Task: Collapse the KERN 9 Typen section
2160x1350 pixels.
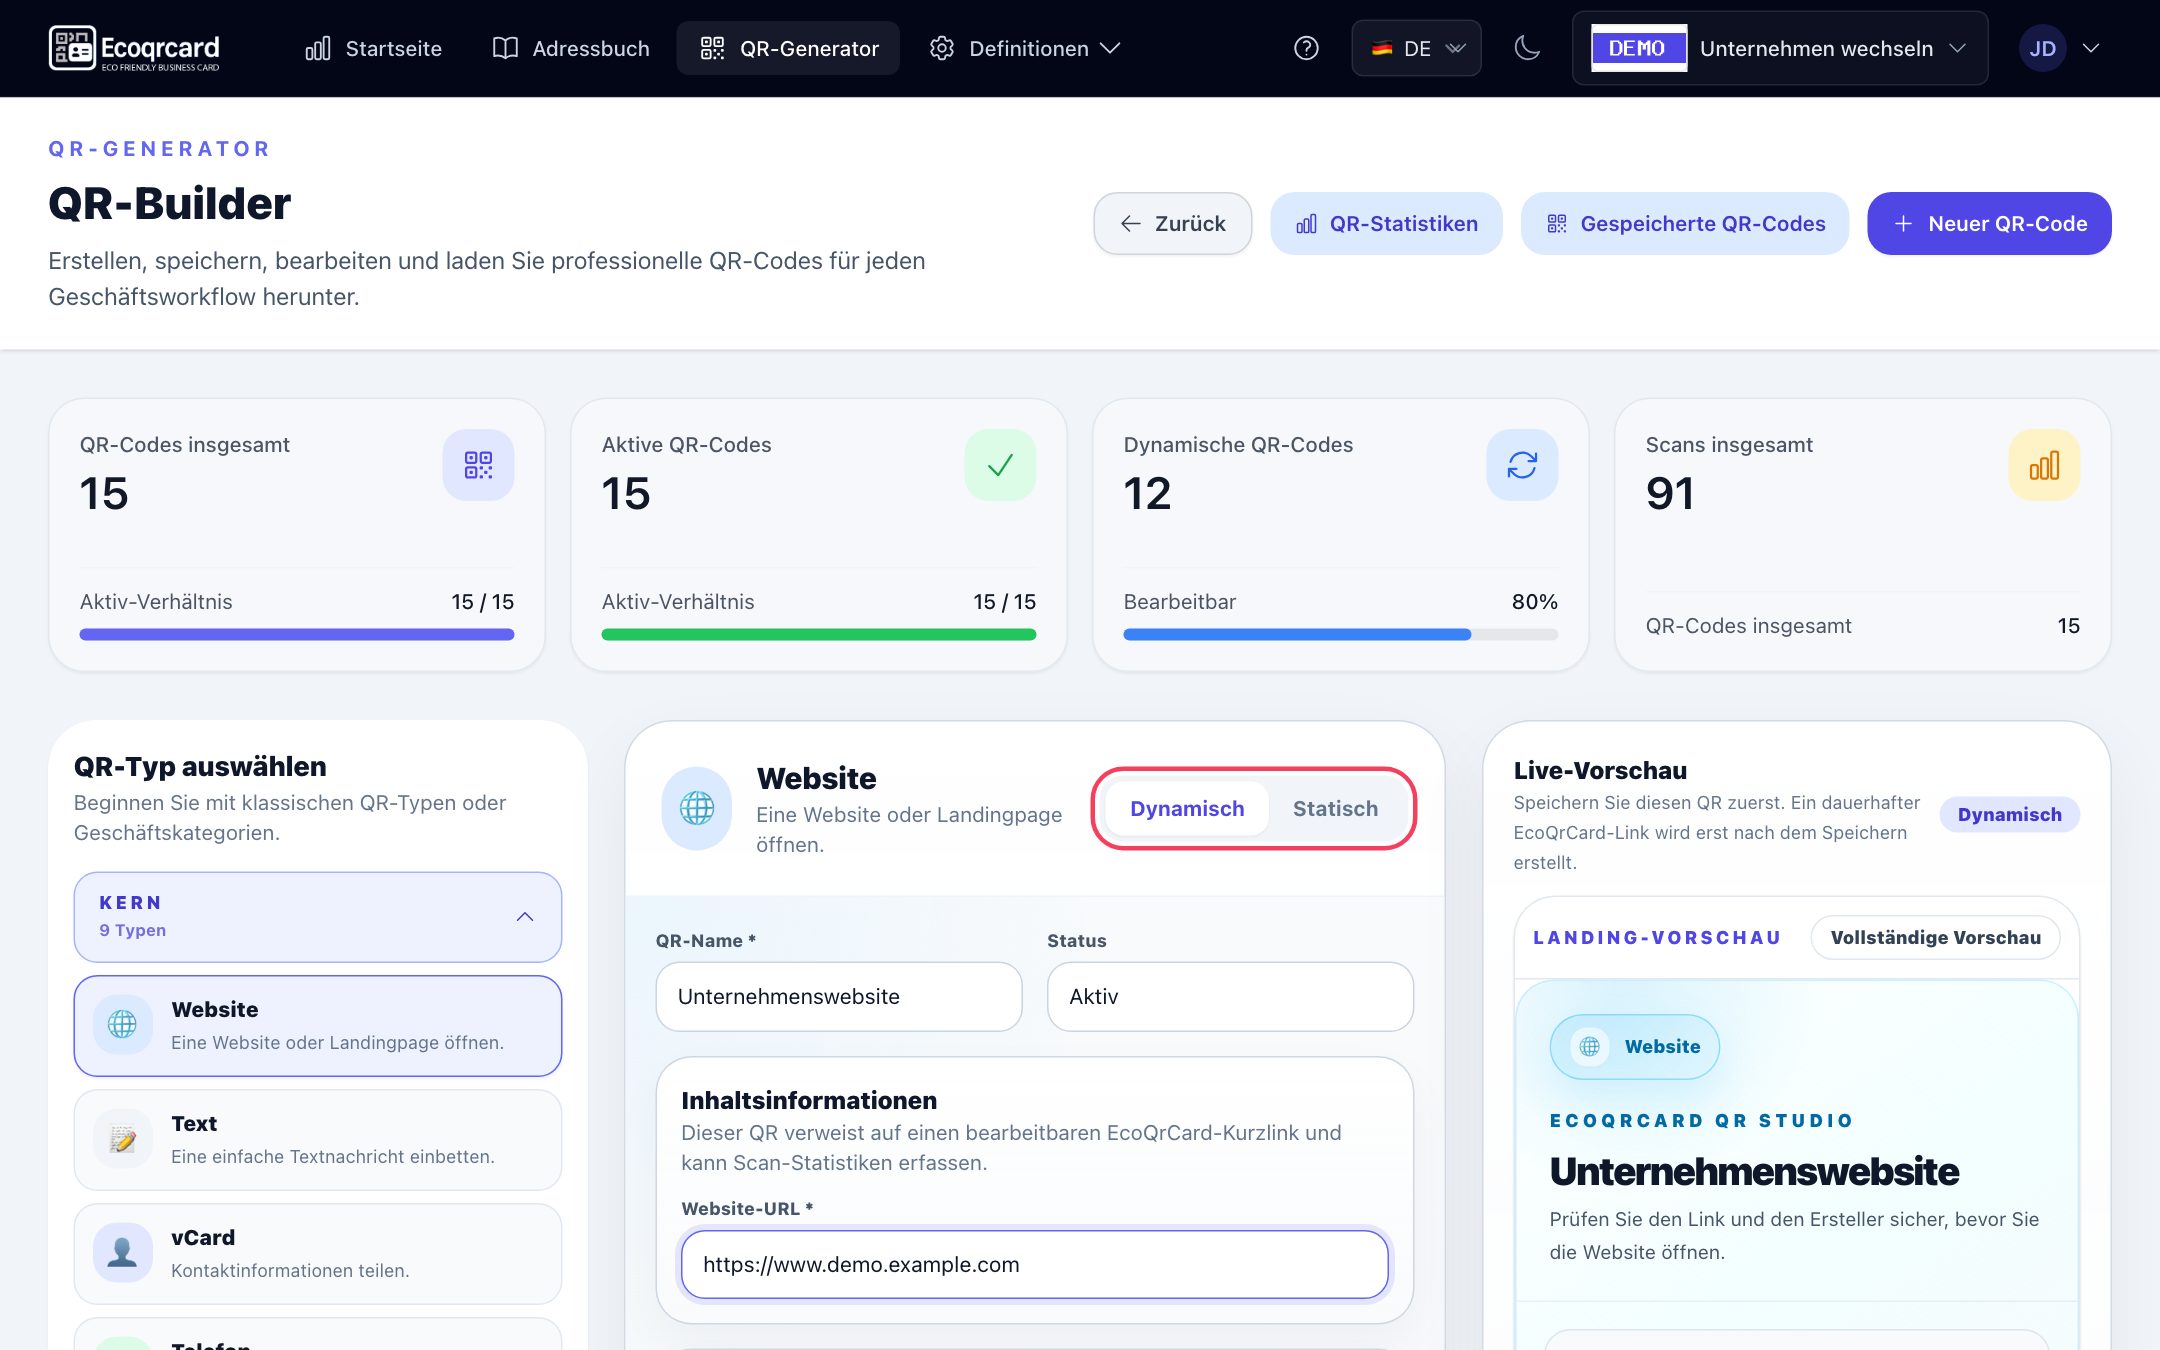Action: click(x=318, y=916)
